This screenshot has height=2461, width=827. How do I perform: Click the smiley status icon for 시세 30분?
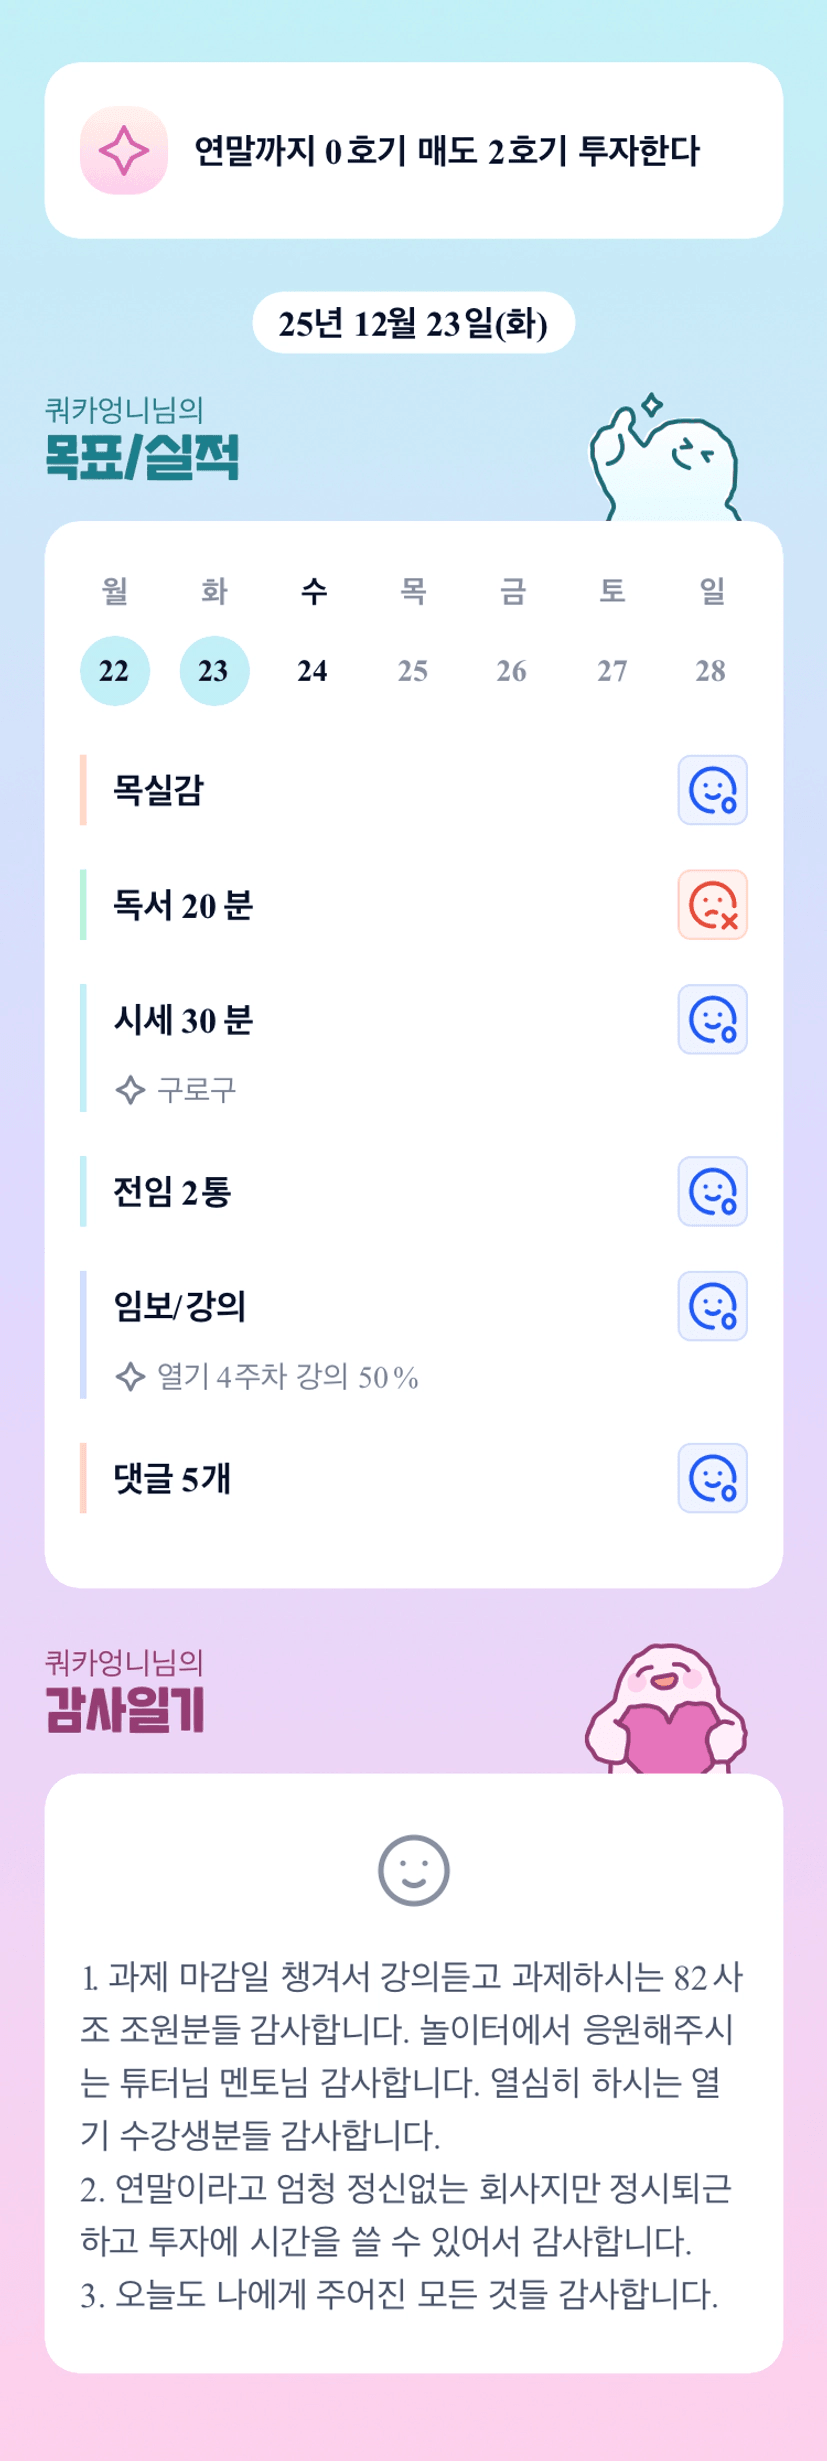point(712,1020)
